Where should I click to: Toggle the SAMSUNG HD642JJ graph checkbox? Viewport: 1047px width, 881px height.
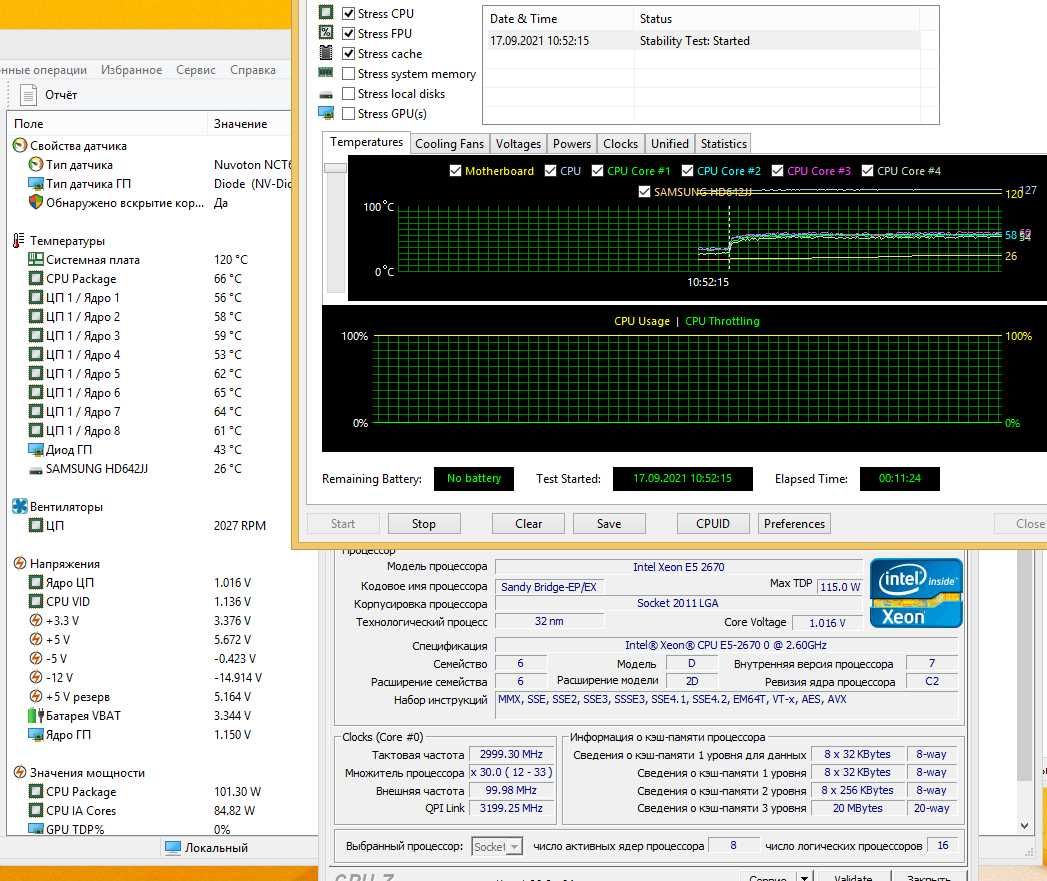(x=644, y=191)
